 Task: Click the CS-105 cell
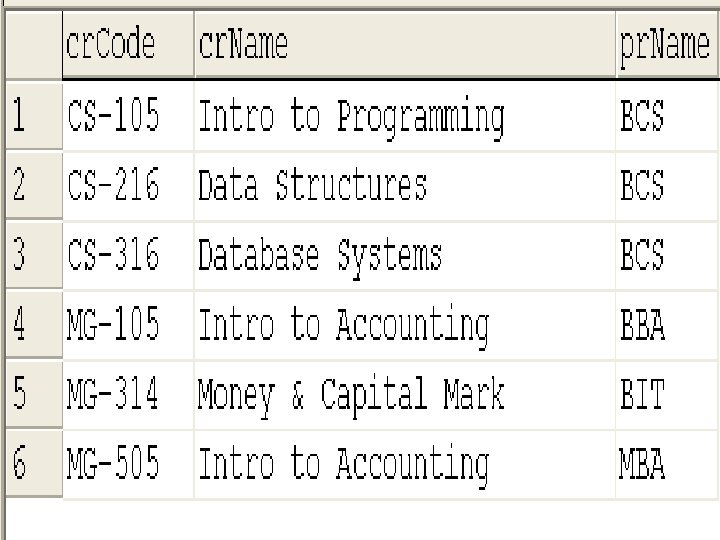click(128, 115)
